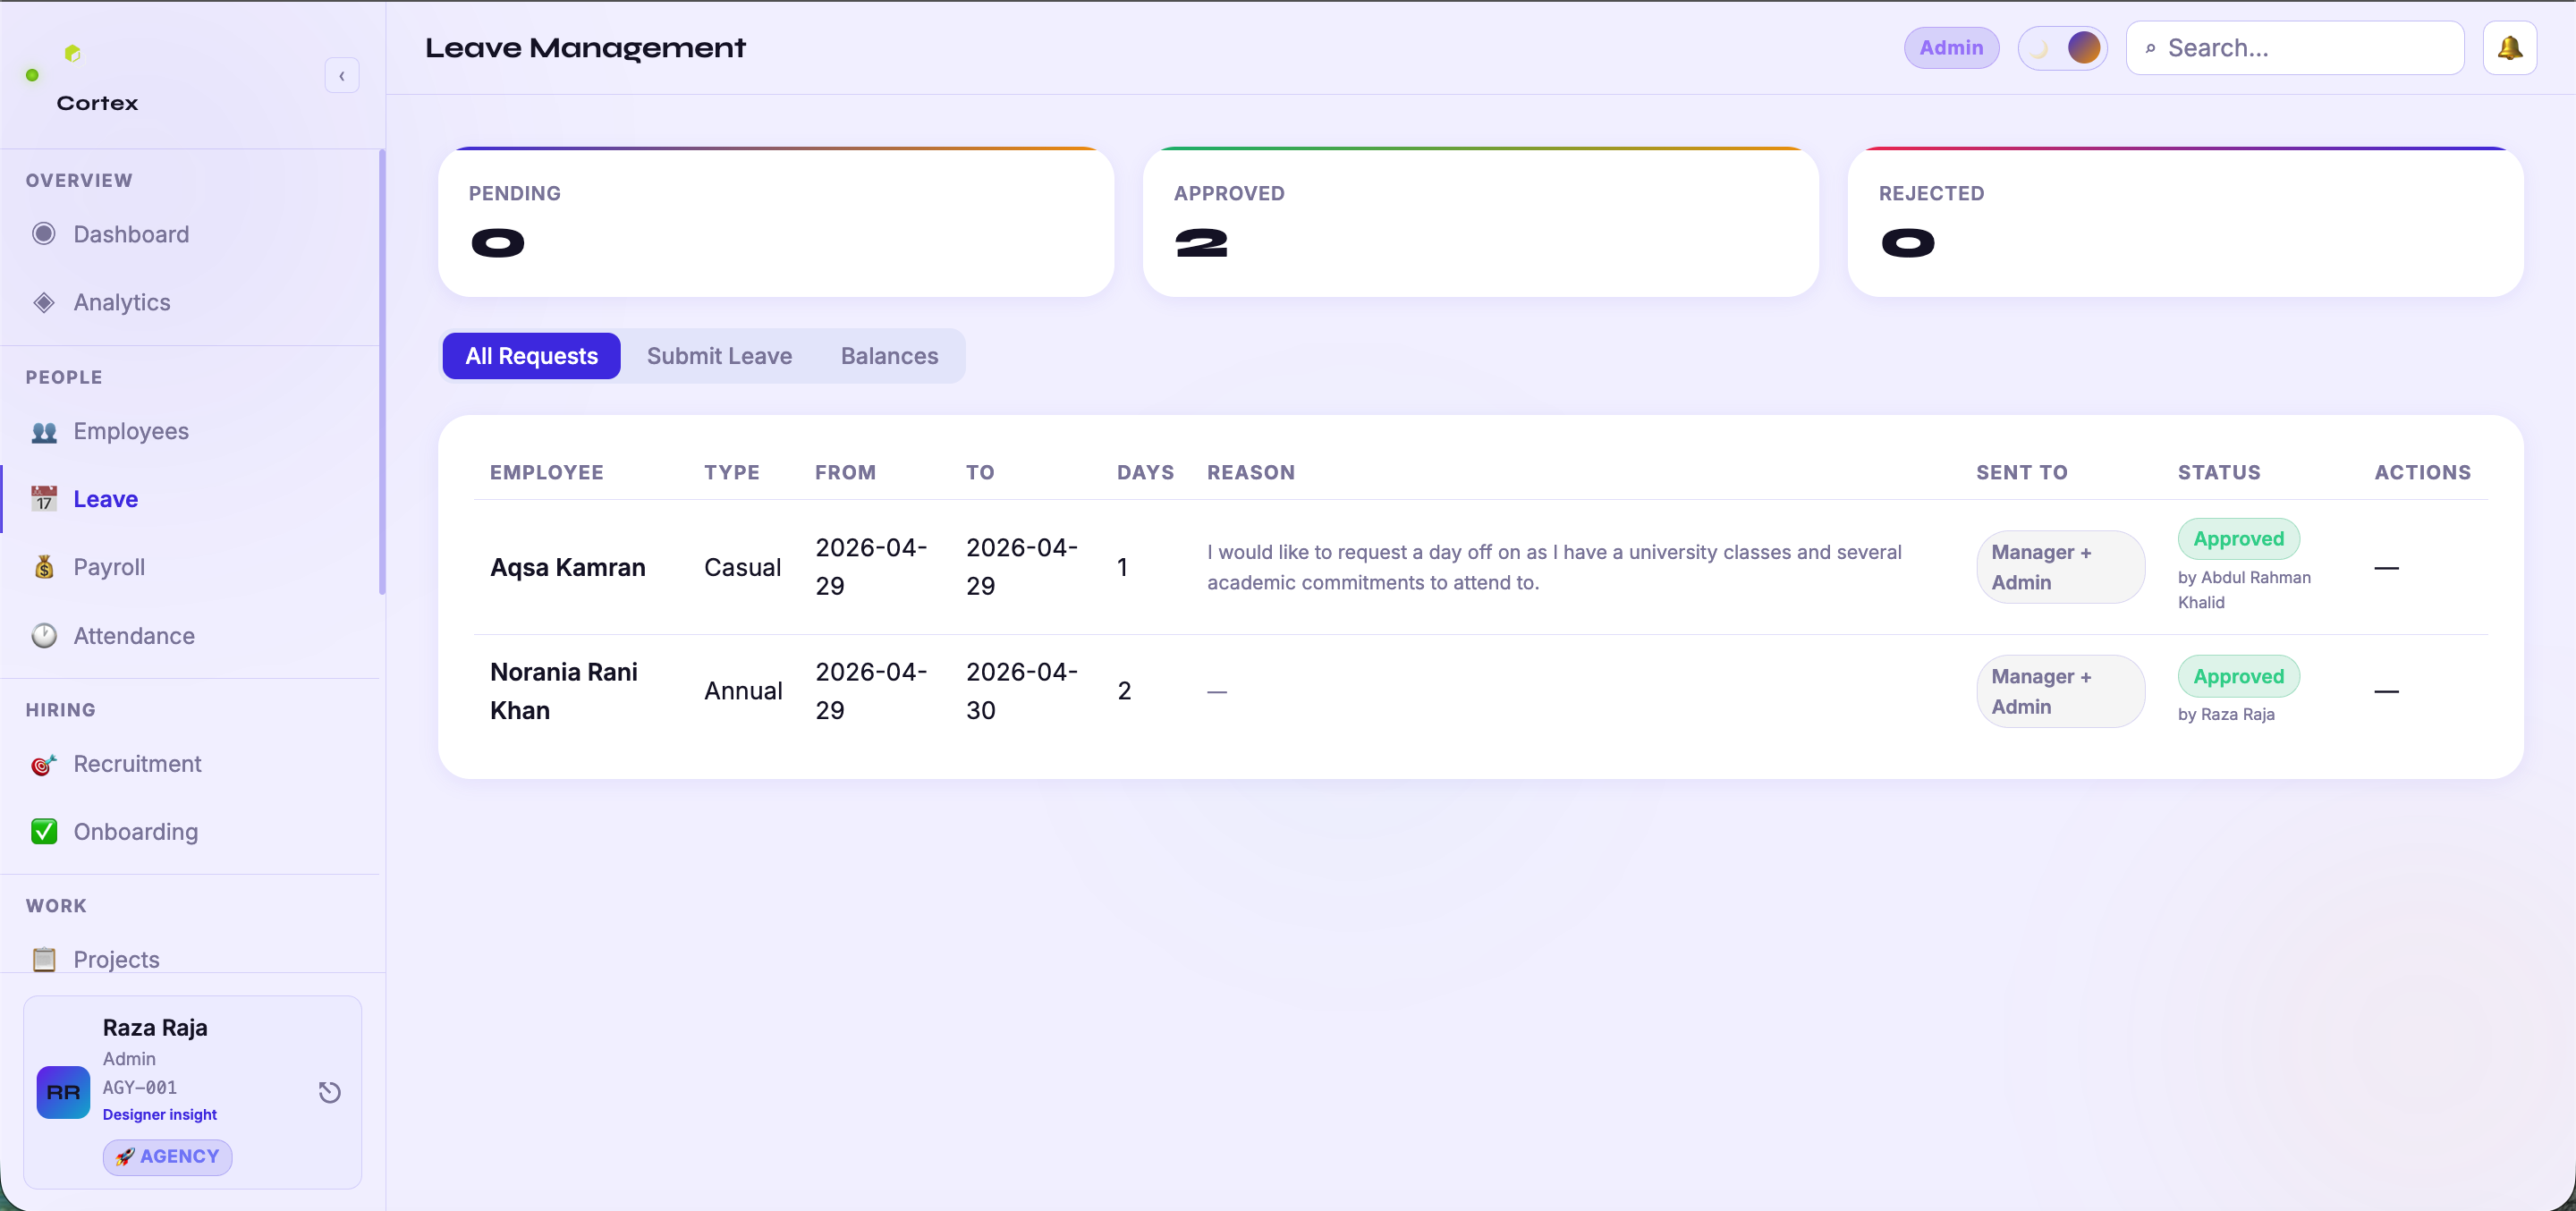Image resolution: width=2576 pixels, height=1211 pixels.
Task: Click the Approved summary card
Action: coord(1480,222)
